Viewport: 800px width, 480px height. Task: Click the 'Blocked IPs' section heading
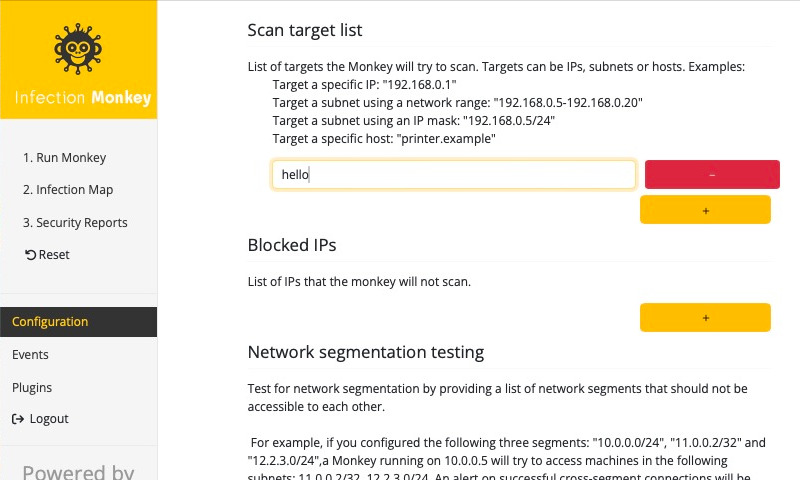(x=292, y=245)
